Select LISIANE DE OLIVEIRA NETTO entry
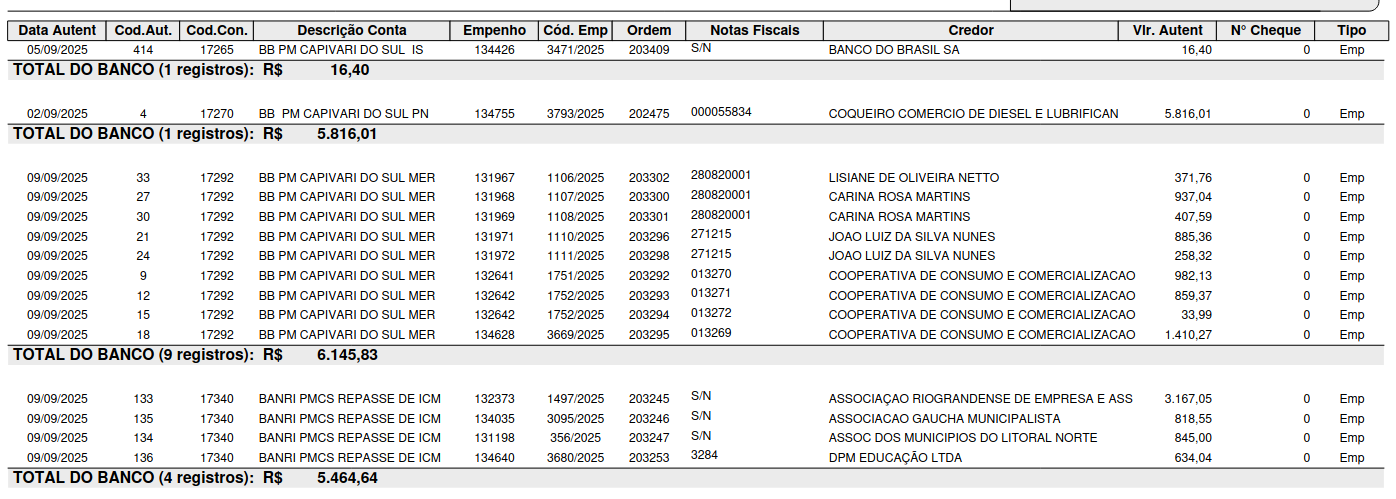The image size is (1396, 499). pos(913,178)
